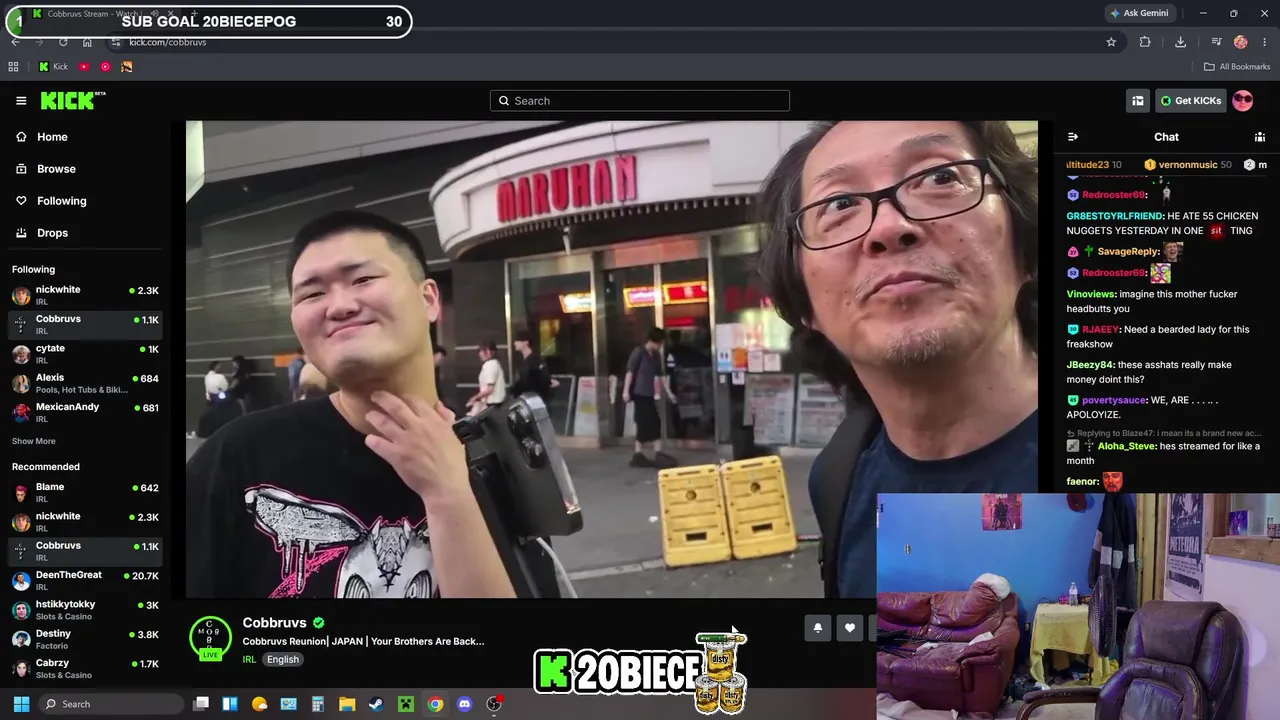Click vernonmusic in the chat gifter leaderboard

point(1188,165)
